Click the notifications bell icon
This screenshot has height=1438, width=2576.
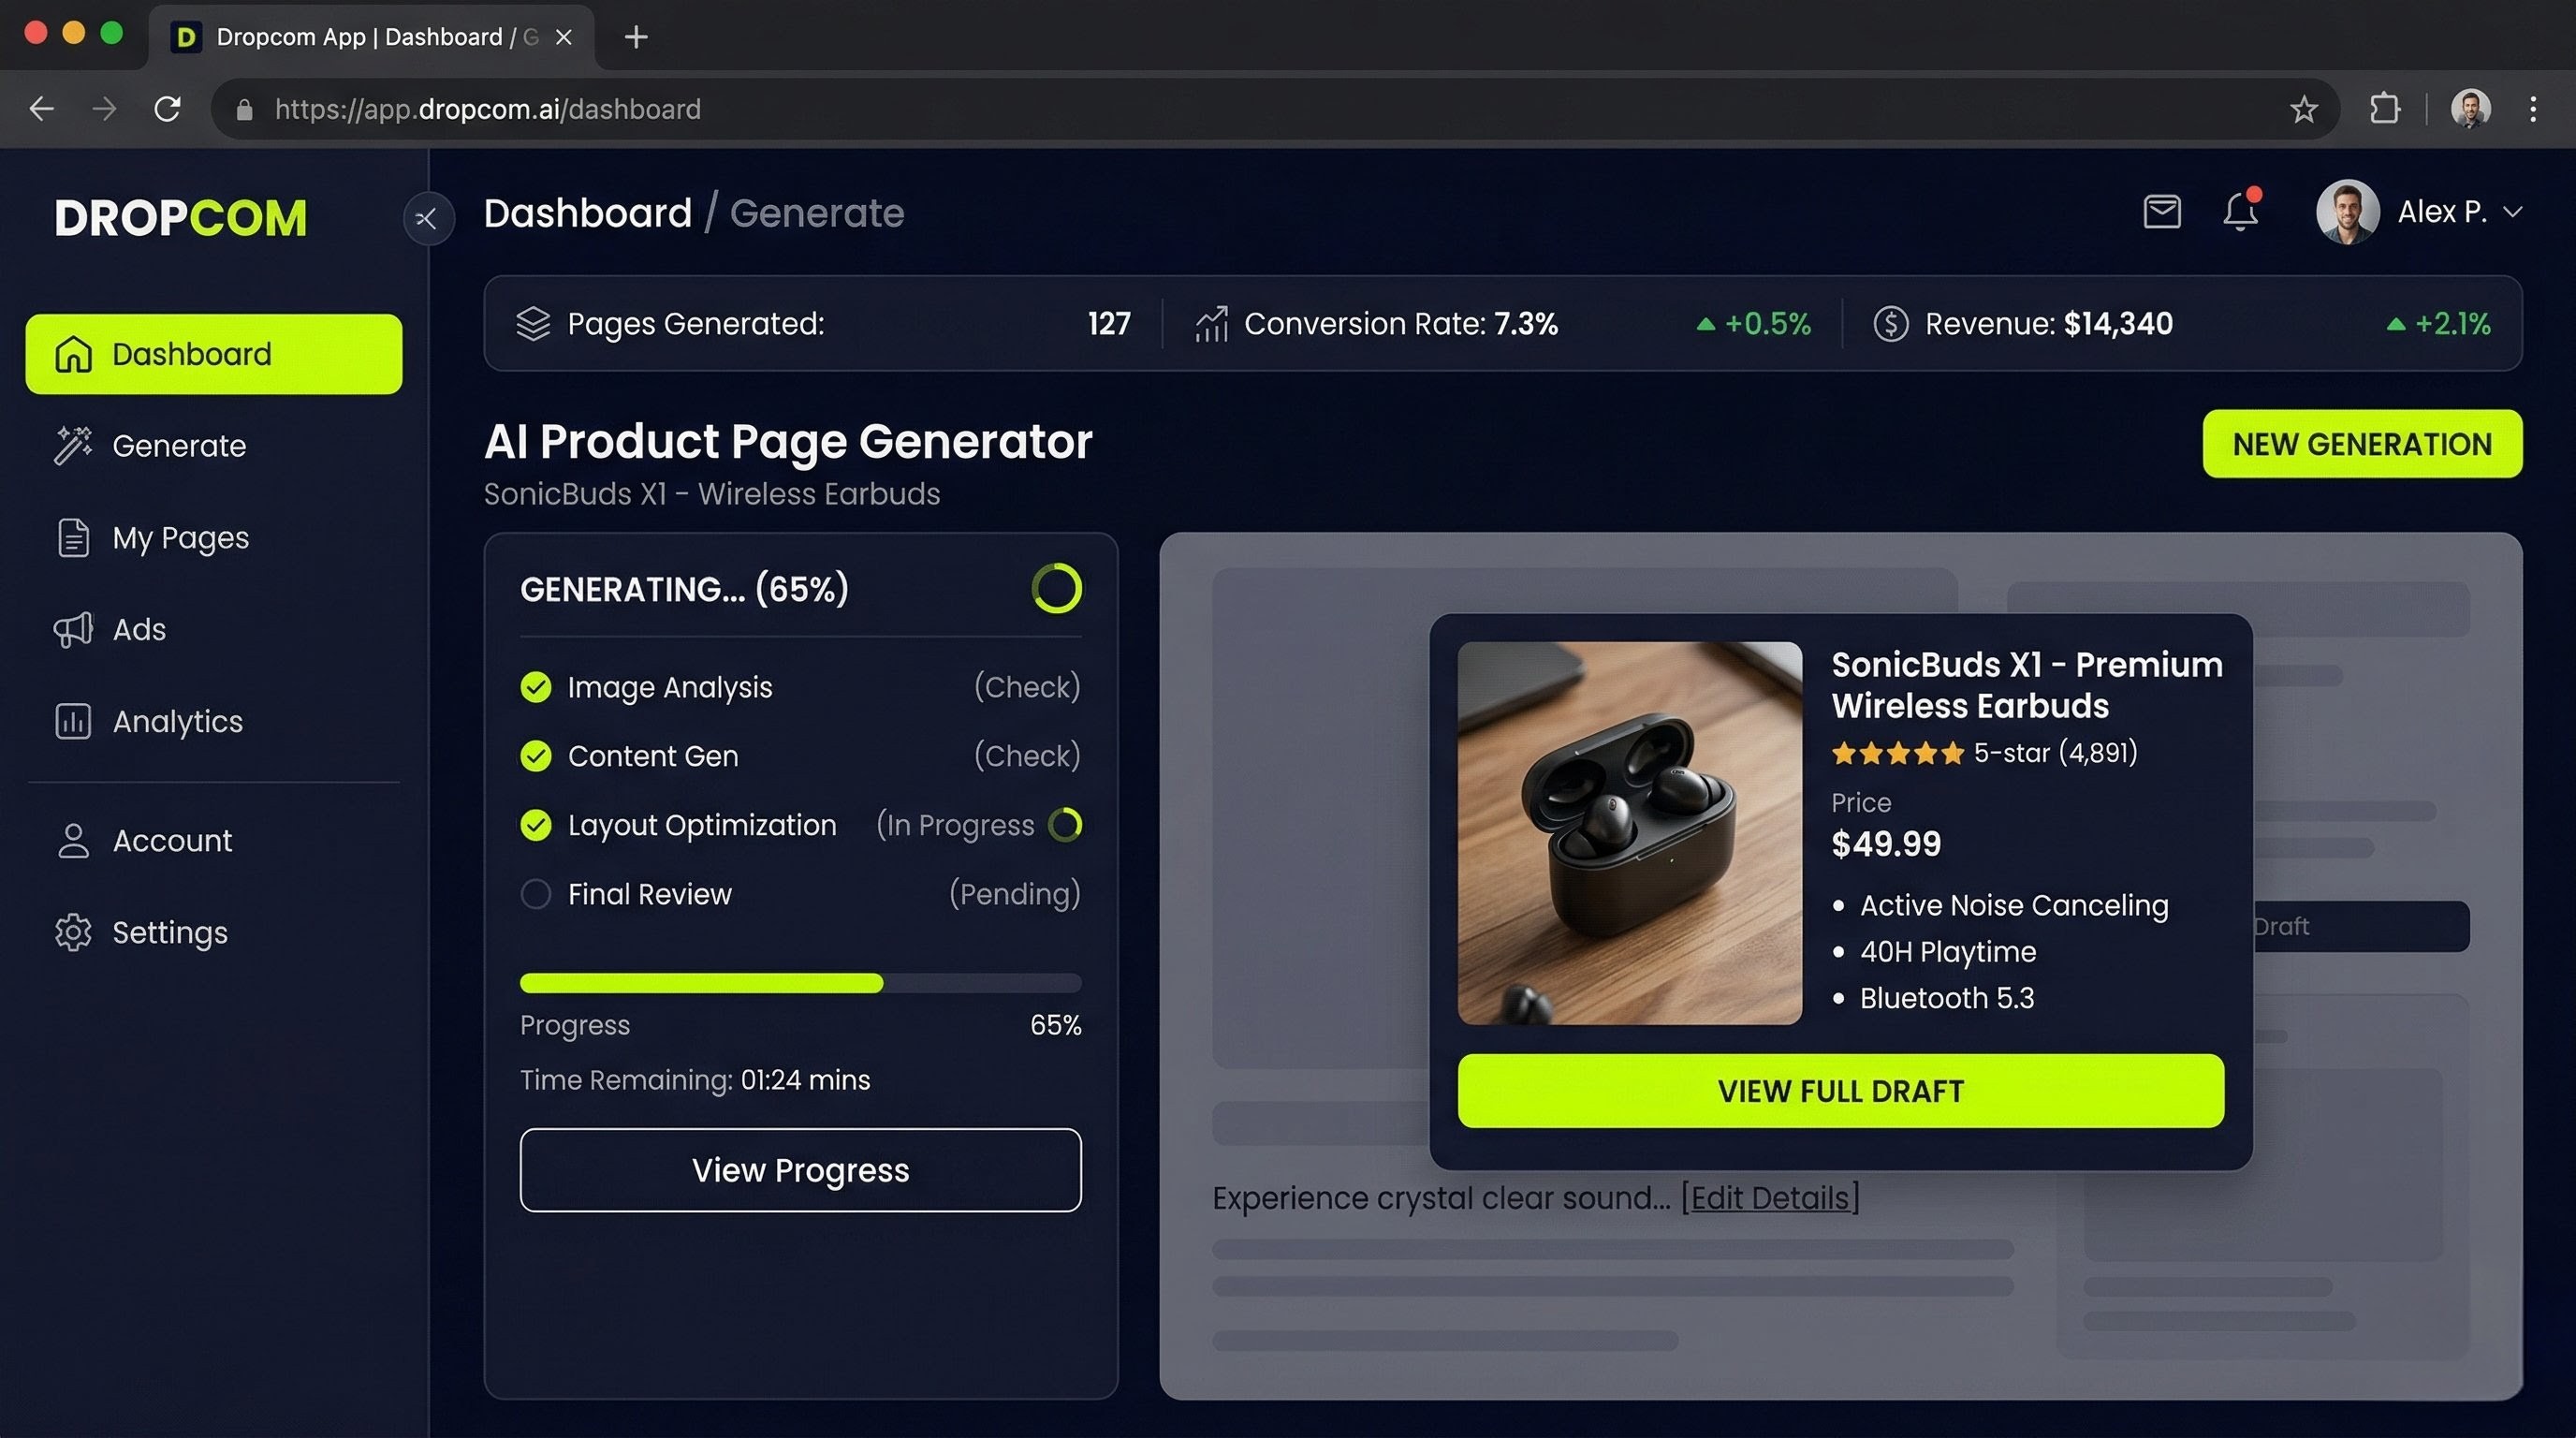(x=2240, y=212)
